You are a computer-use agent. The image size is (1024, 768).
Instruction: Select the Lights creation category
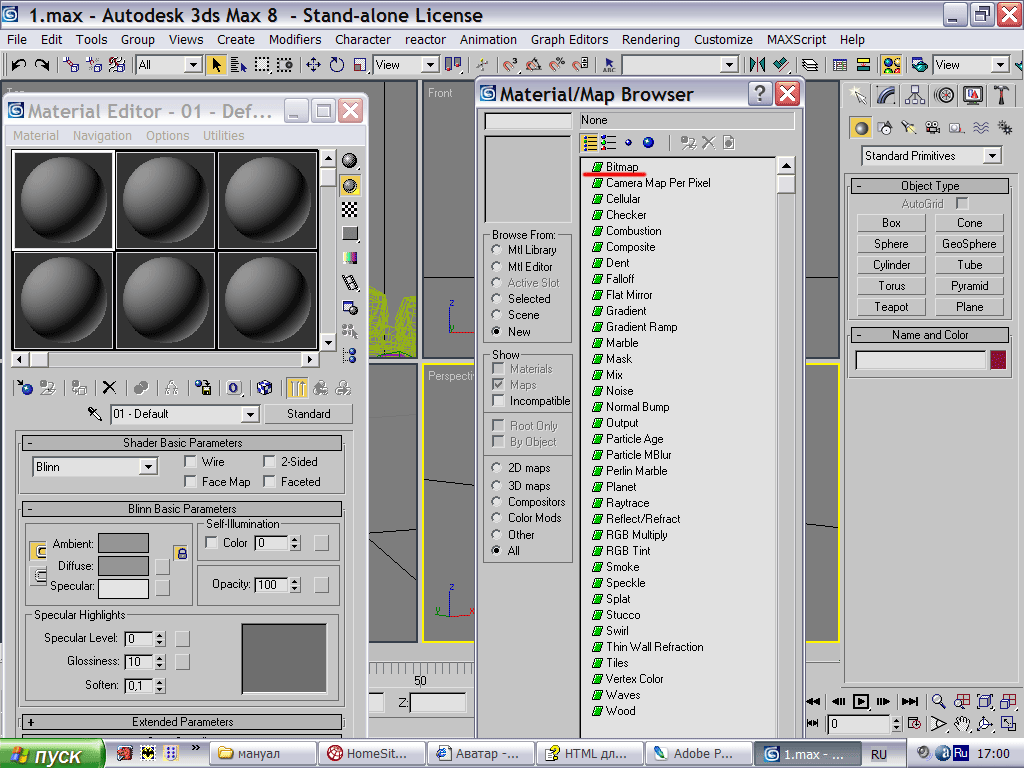[909, 127]
